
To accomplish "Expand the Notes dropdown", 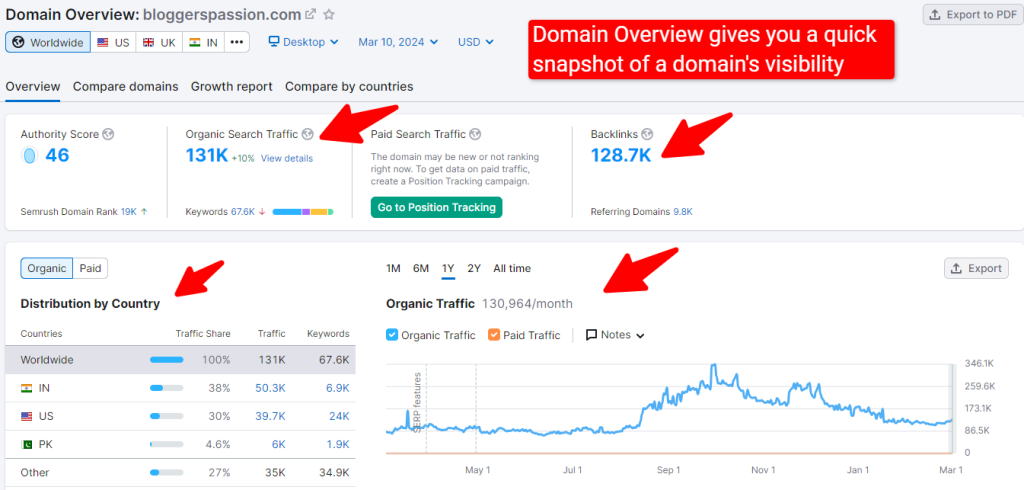I will [x=615, y=335].
